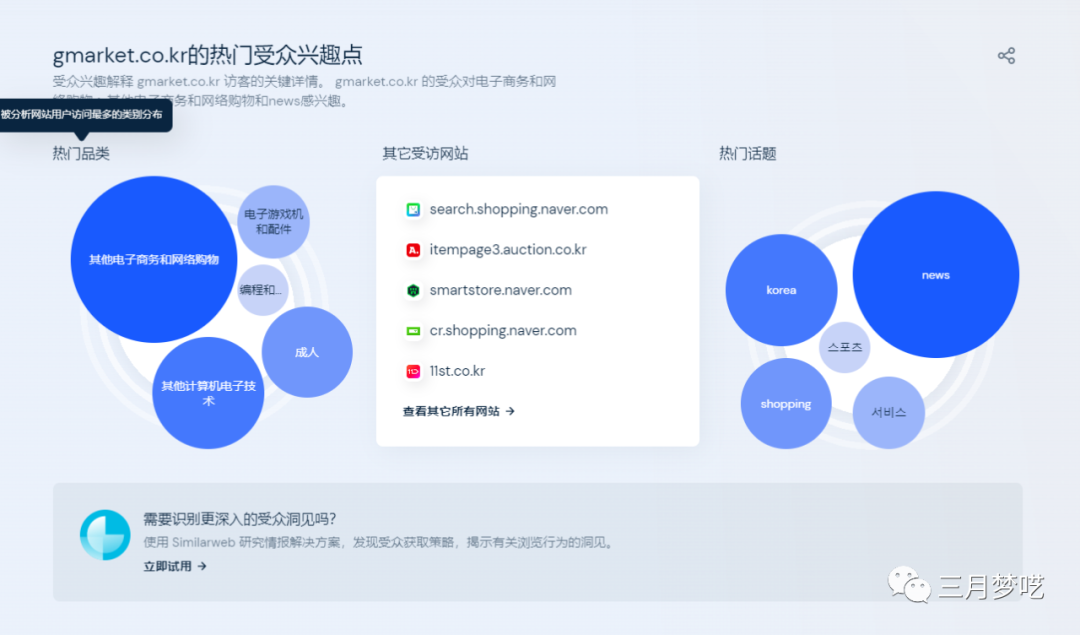The width and height of the screenshot is (1080, 635).
Task: Select the 成人 category bubble
Action: point(307,352)
